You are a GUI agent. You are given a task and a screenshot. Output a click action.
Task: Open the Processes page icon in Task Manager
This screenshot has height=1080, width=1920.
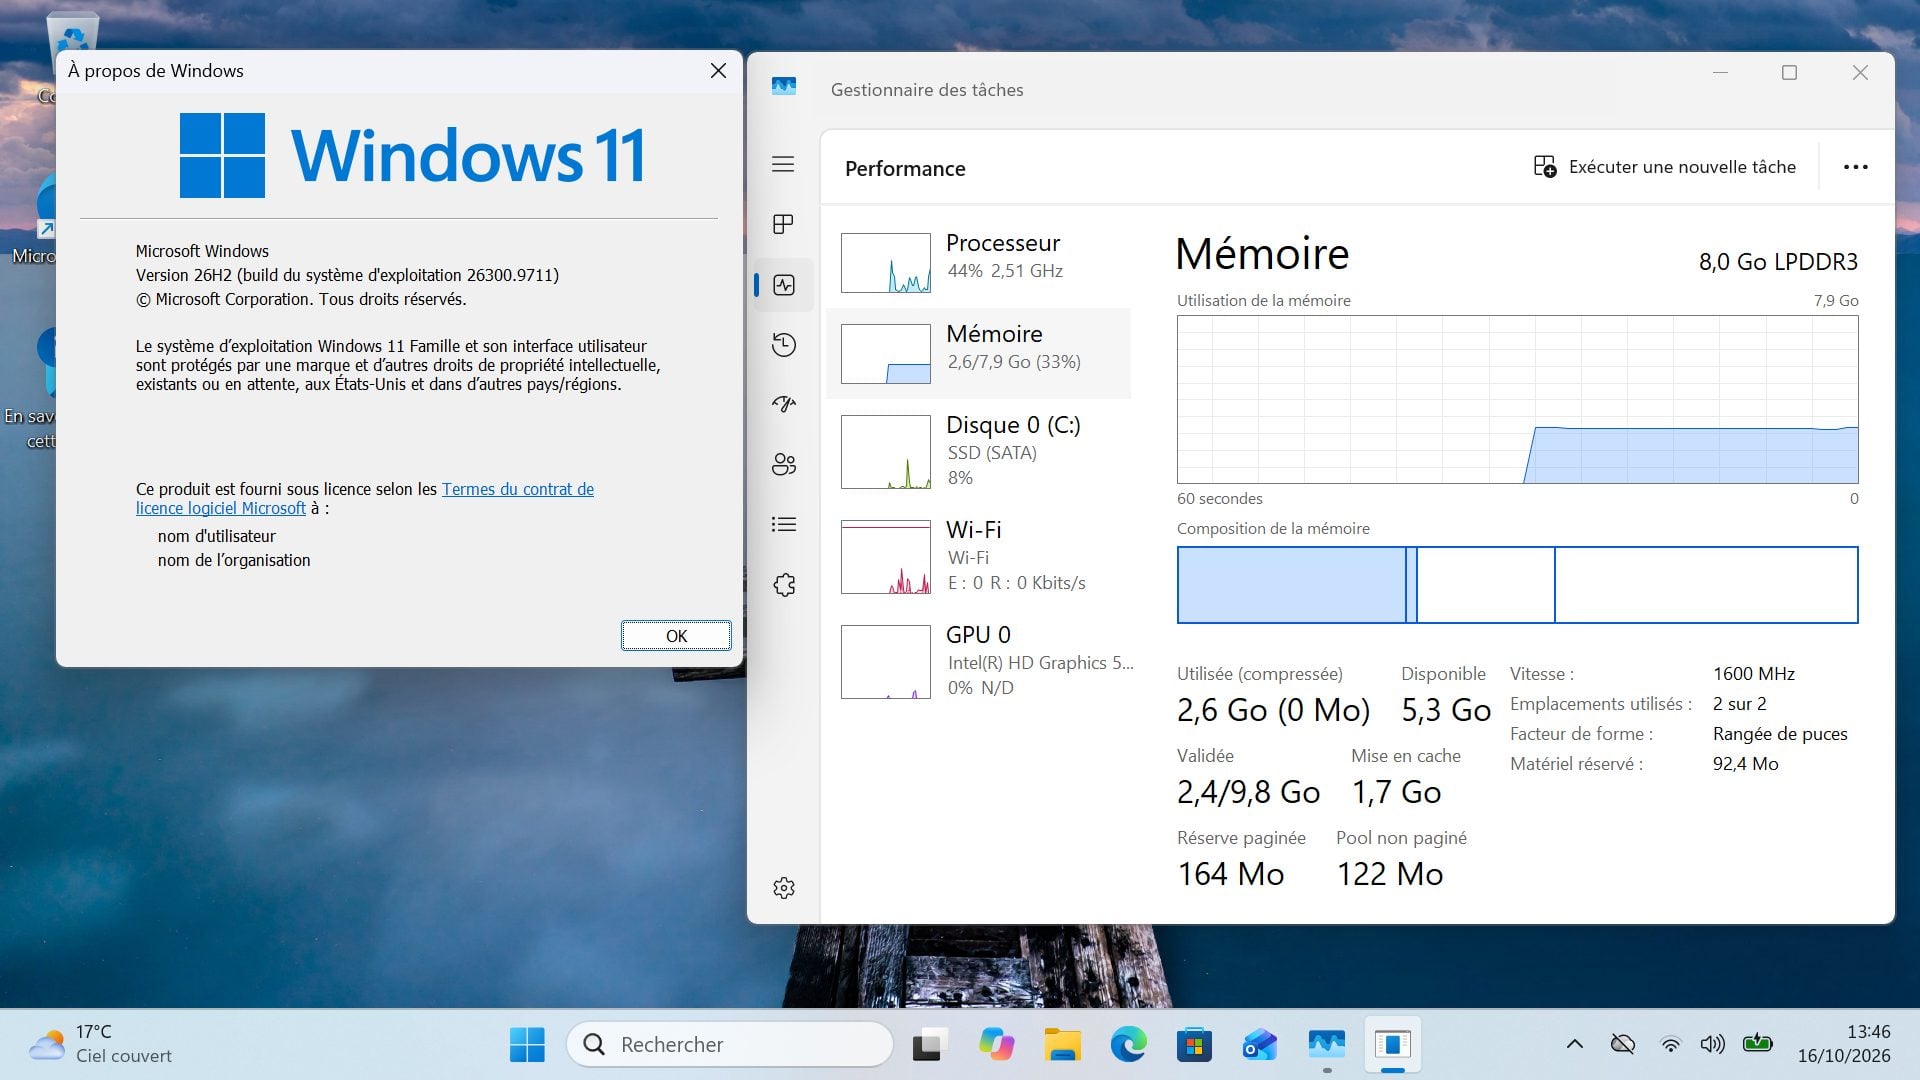[783, 224]
